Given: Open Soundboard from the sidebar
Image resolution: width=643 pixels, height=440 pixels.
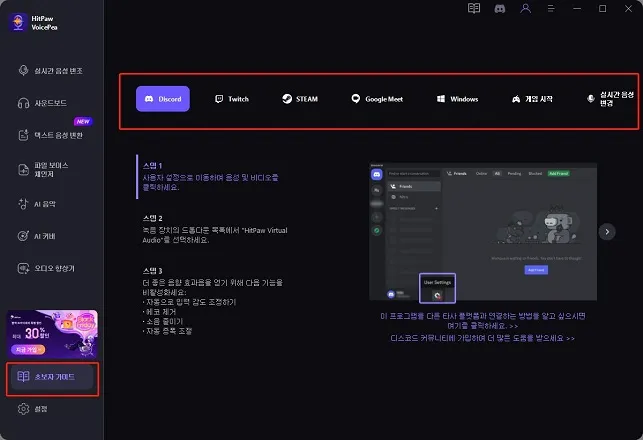Looking at the screenshot, I should [x=42, y=103].
